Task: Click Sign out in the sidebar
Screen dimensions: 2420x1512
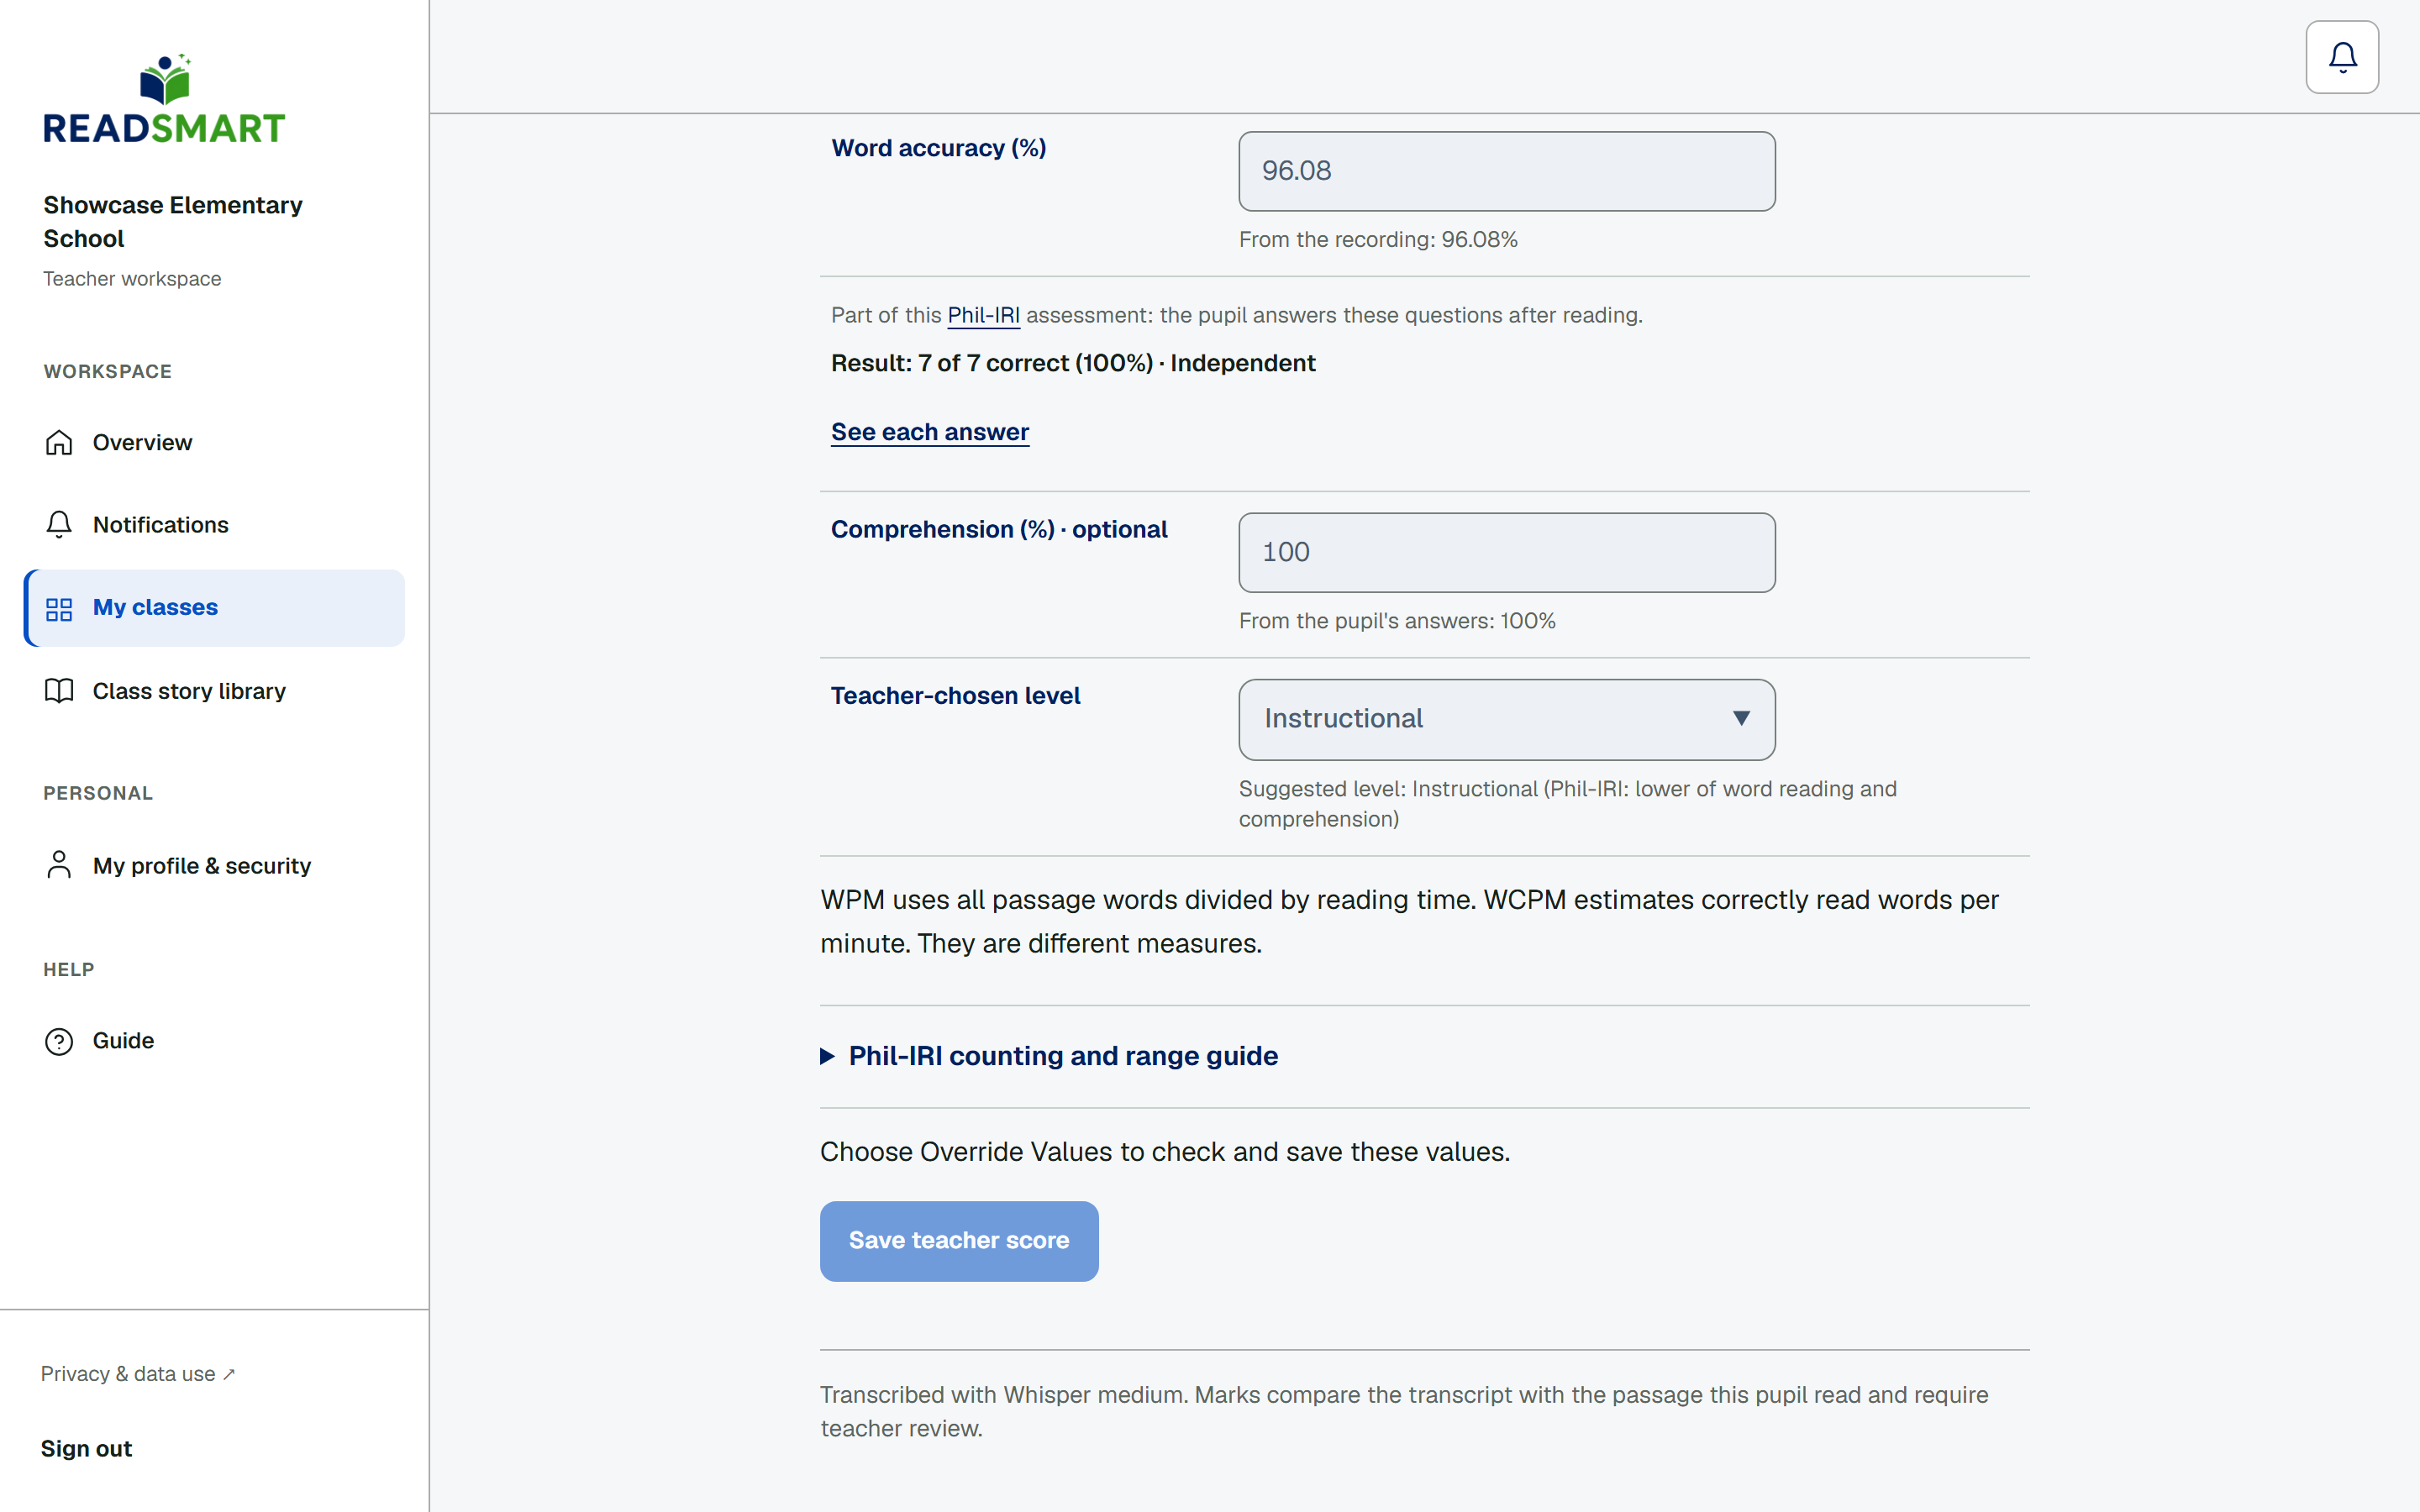Action: tap(86, 1448)
